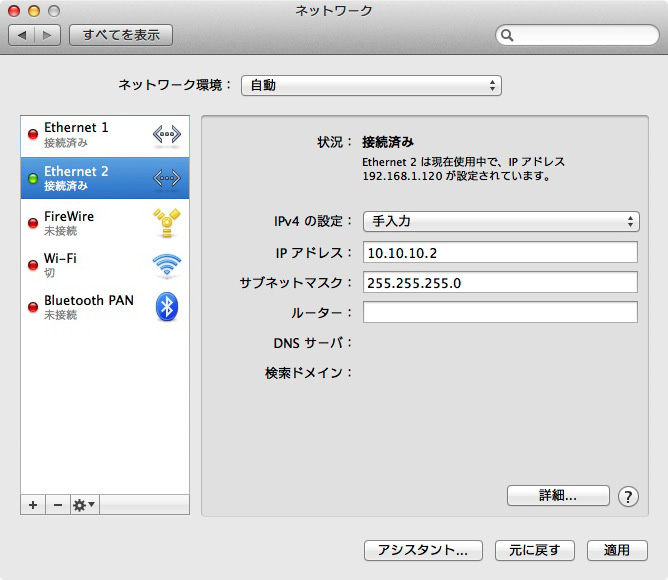Add a new network service with plus

click(33, 505)
